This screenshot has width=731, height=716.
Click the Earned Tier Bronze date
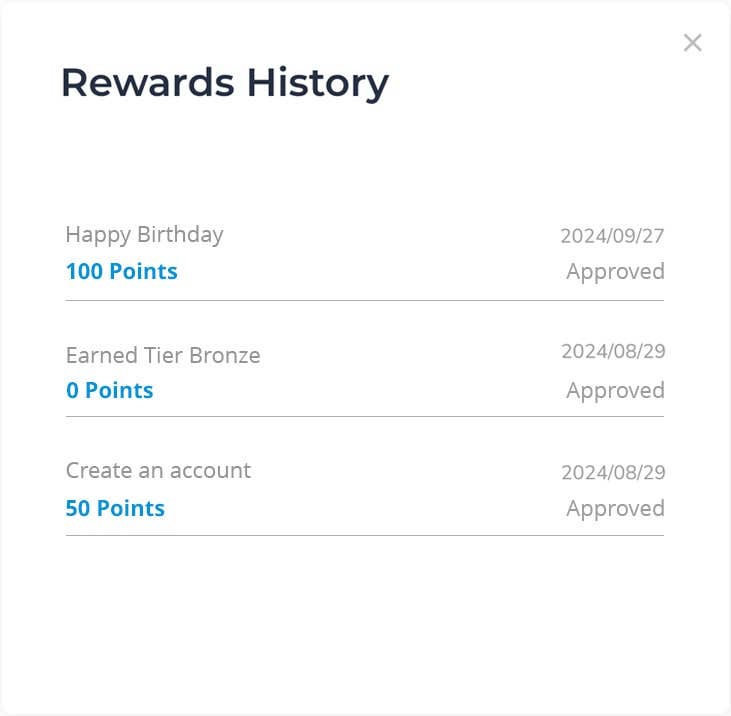click(x=613, y=351)
